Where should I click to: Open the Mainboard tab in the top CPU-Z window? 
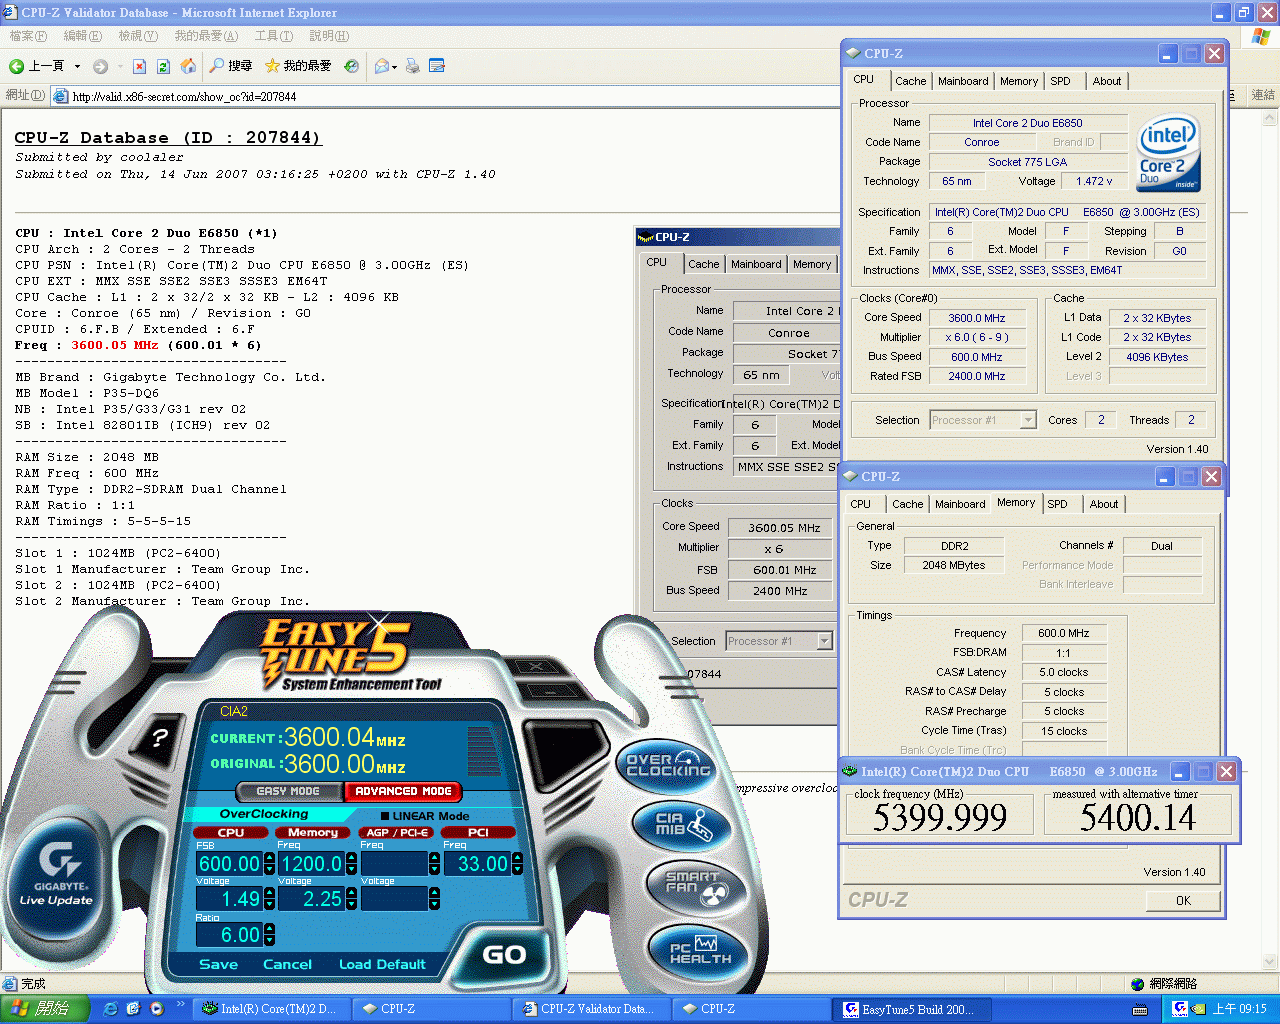click(x=963, y=81)
